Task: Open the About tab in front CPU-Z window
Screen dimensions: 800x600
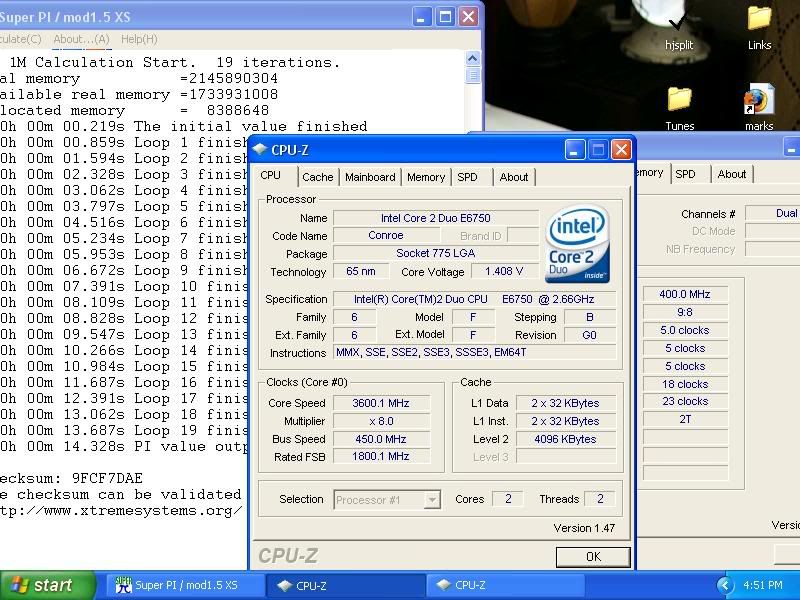Action: click(514, 177)
